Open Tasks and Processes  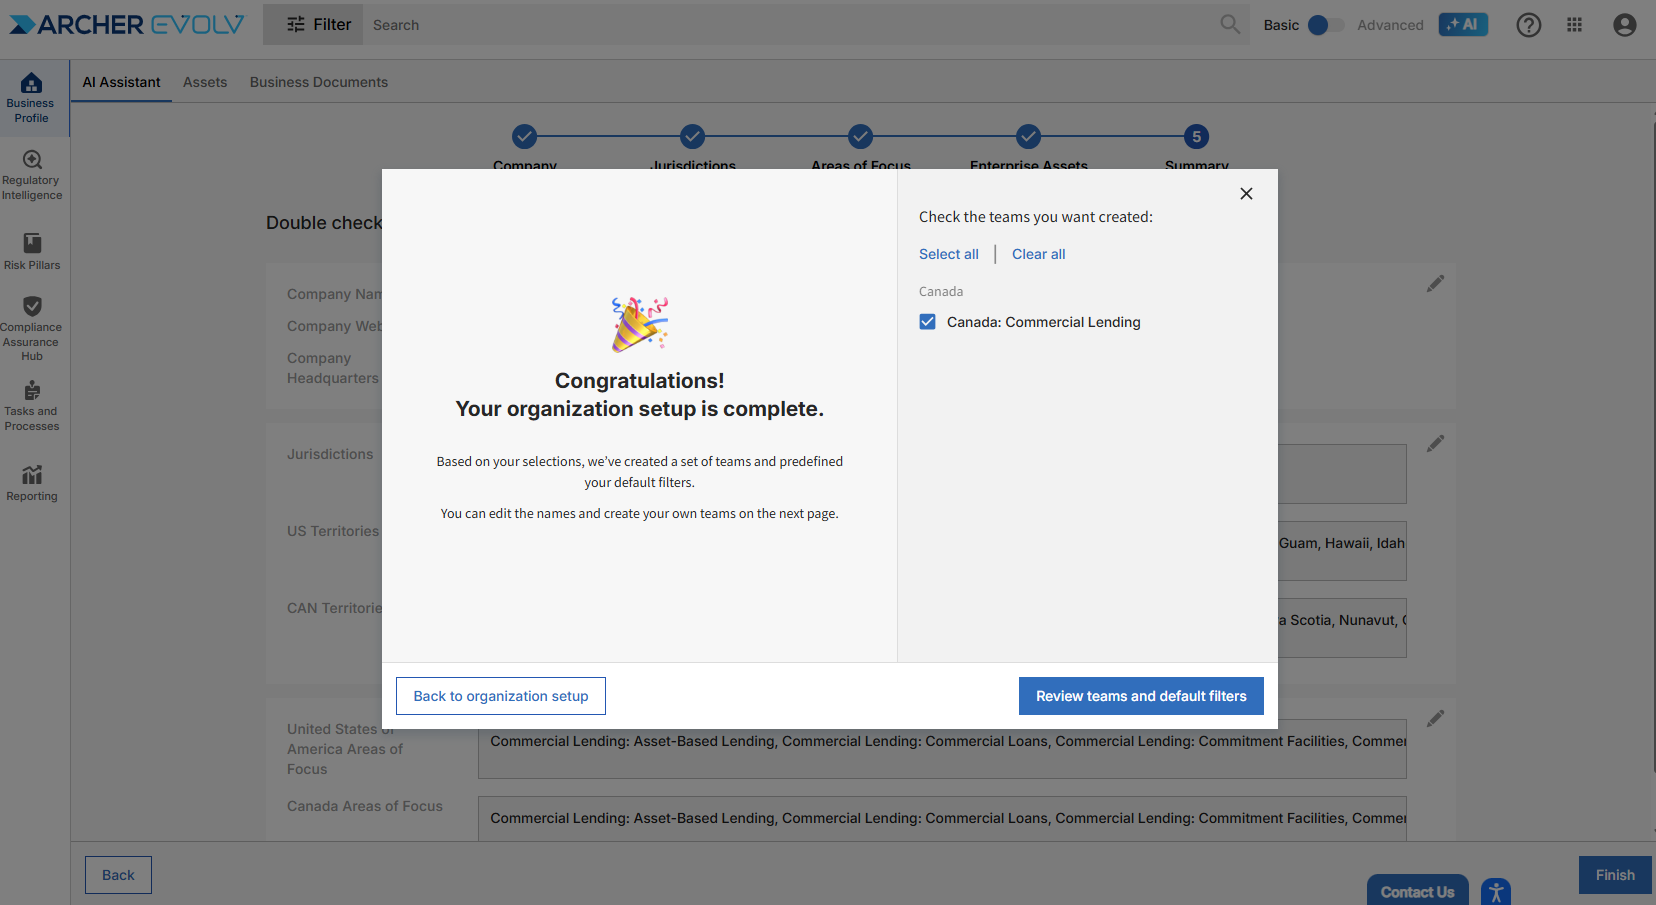(32, 405)
